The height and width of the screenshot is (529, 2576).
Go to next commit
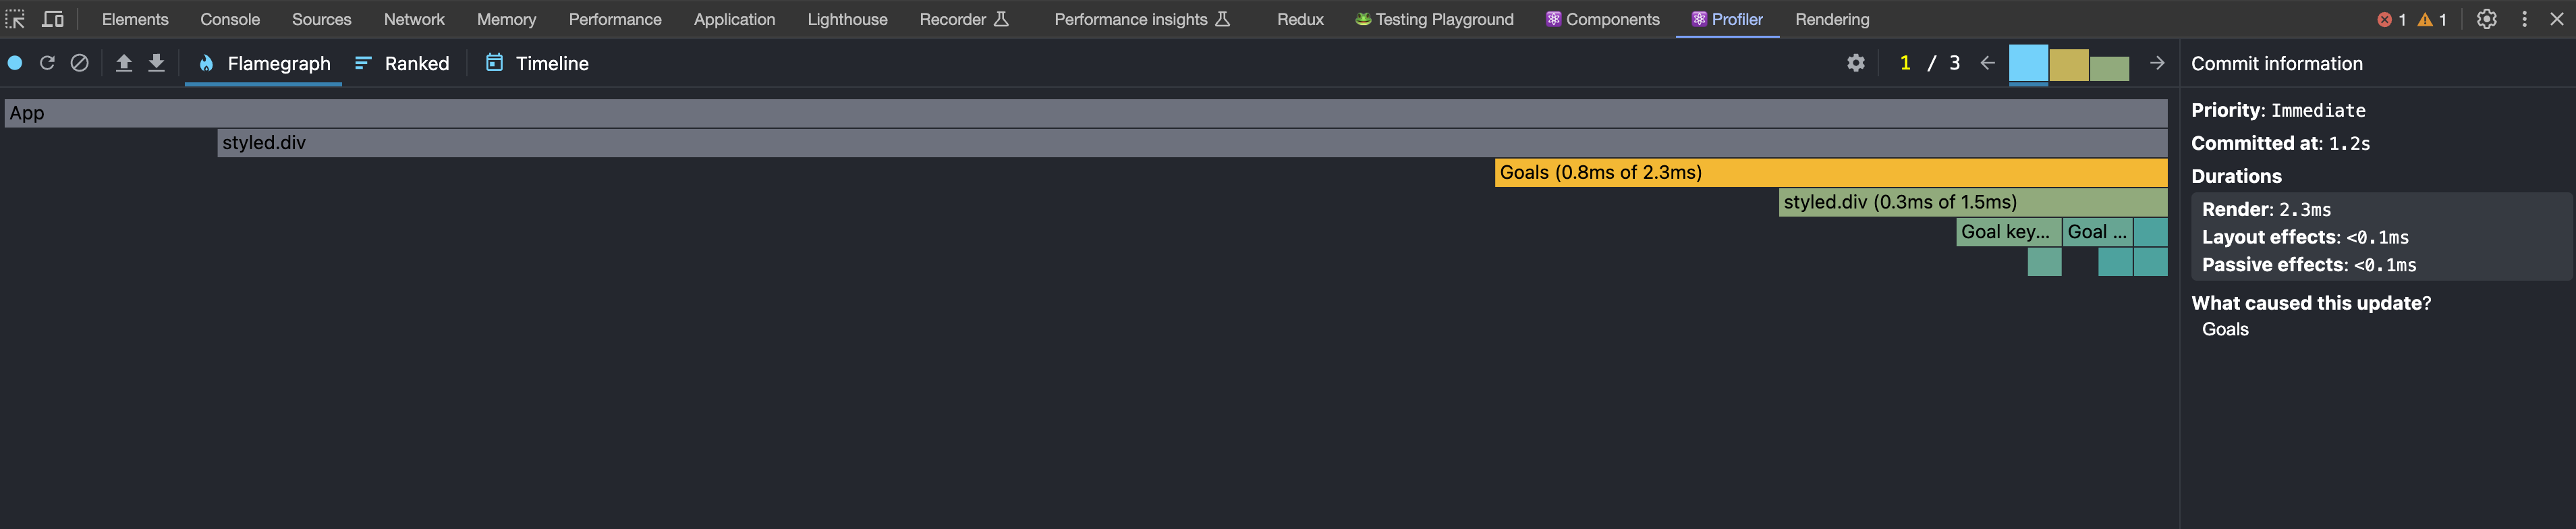click(2157, 63)
